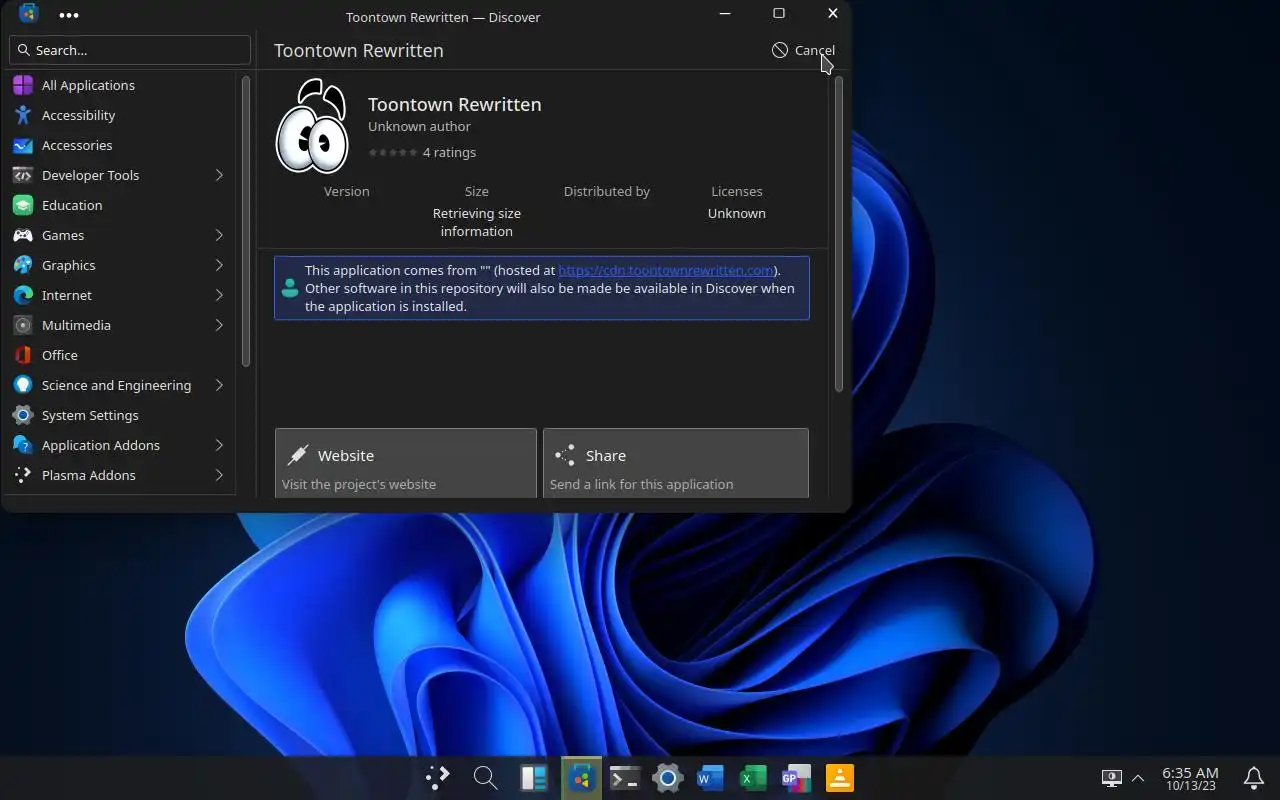Click the Share link button
The width and height of the screenshot is (1280, 800).
675,464
